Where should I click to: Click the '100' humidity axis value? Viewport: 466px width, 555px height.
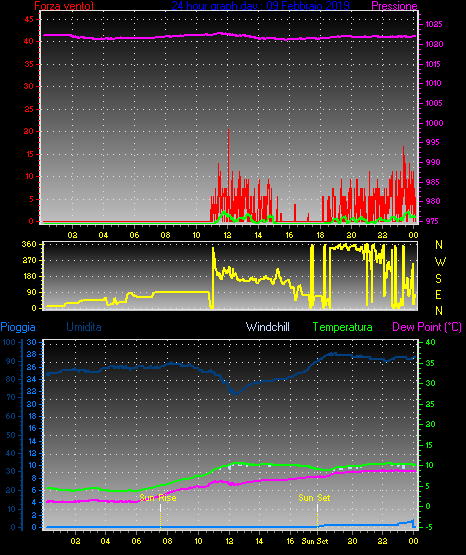tap(9, 342)
